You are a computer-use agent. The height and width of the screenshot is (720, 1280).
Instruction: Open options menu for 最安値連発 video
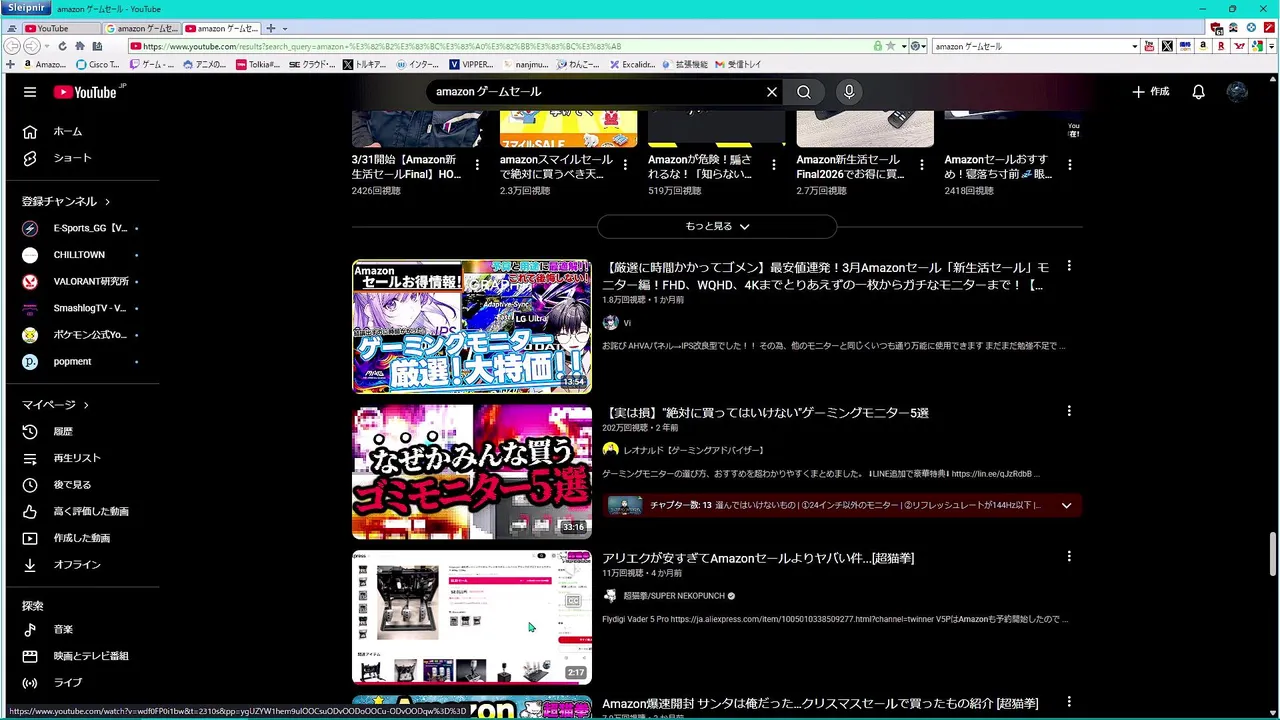1069,266
